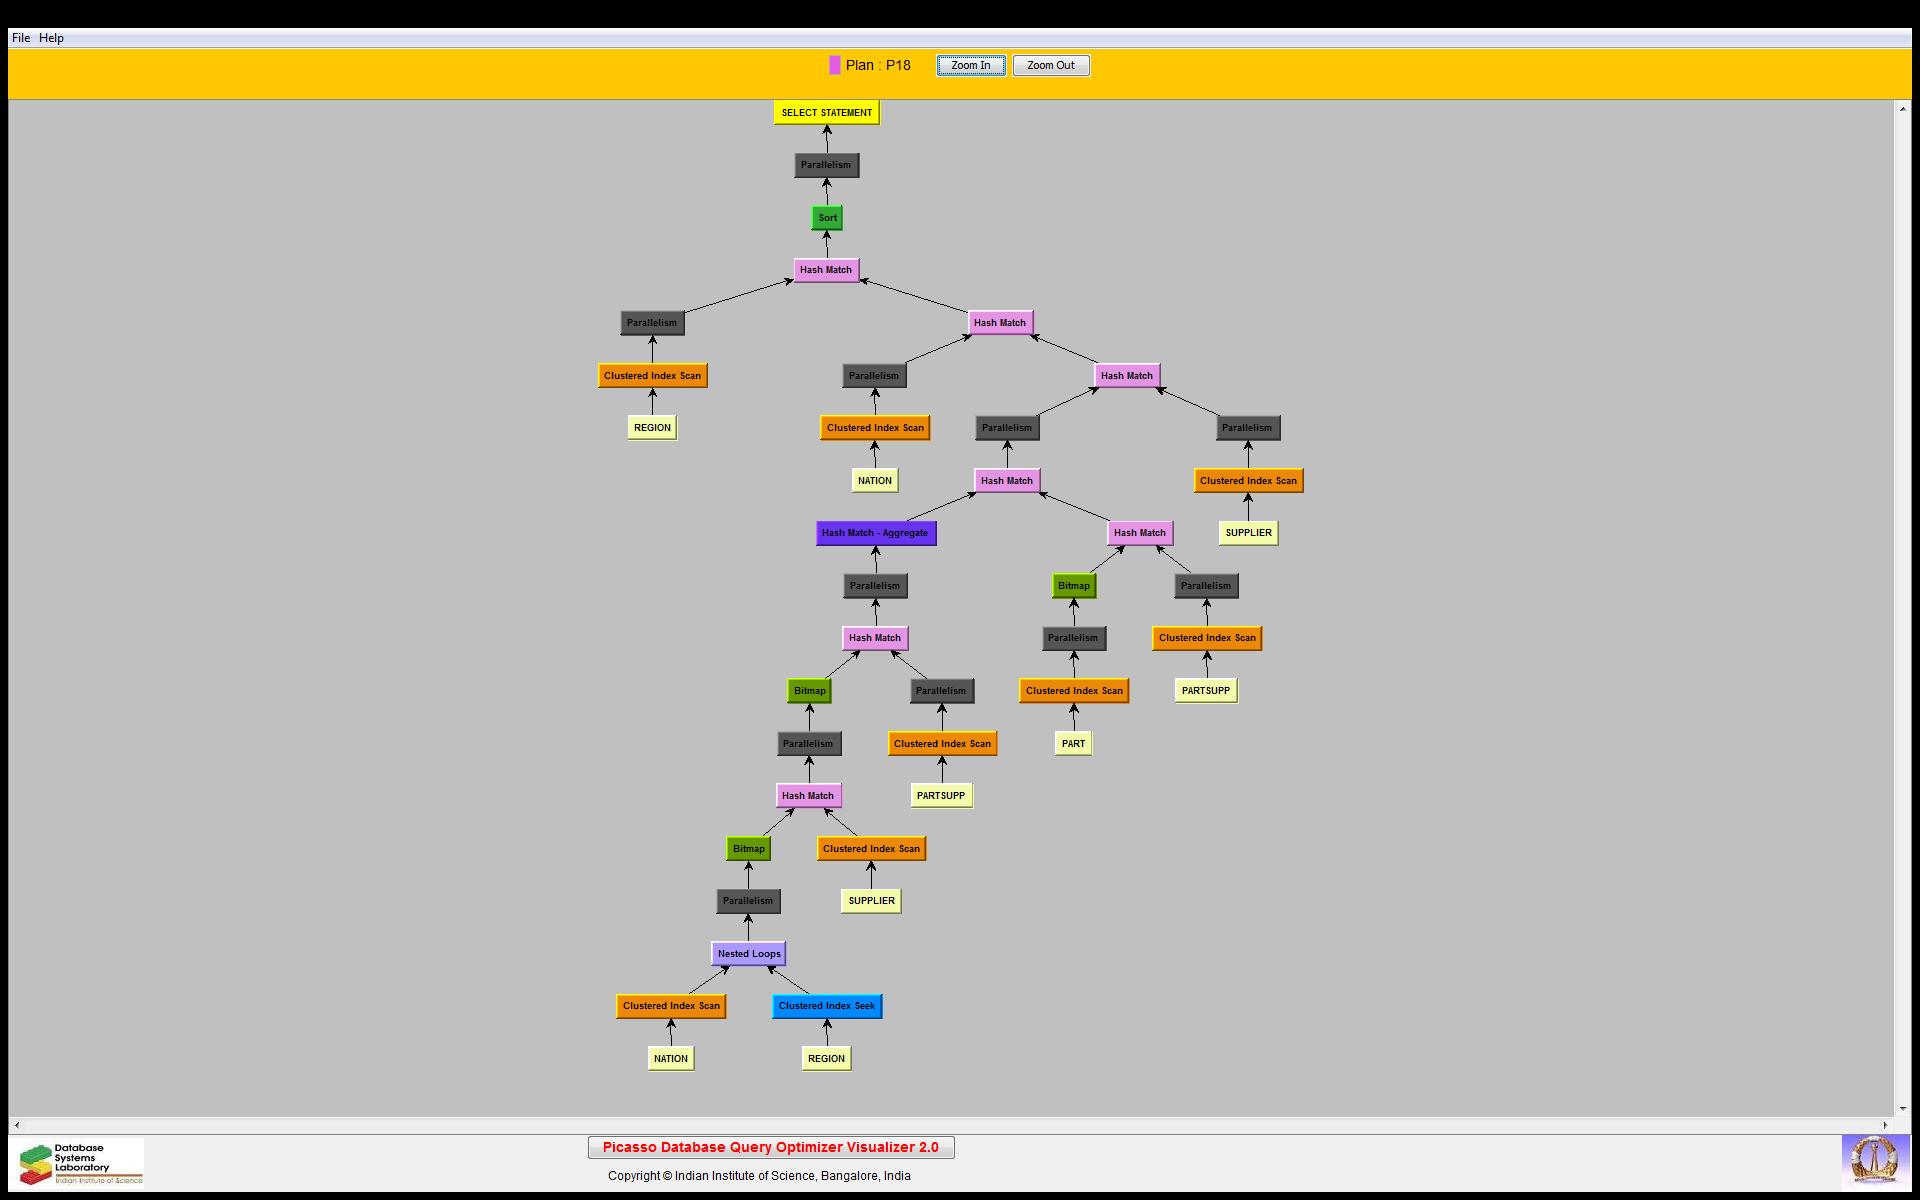Viewport: 1920px width, 1200px height.
Task: Click the vertical scrollbar up arrow
Action: (x=1903, y=109)
